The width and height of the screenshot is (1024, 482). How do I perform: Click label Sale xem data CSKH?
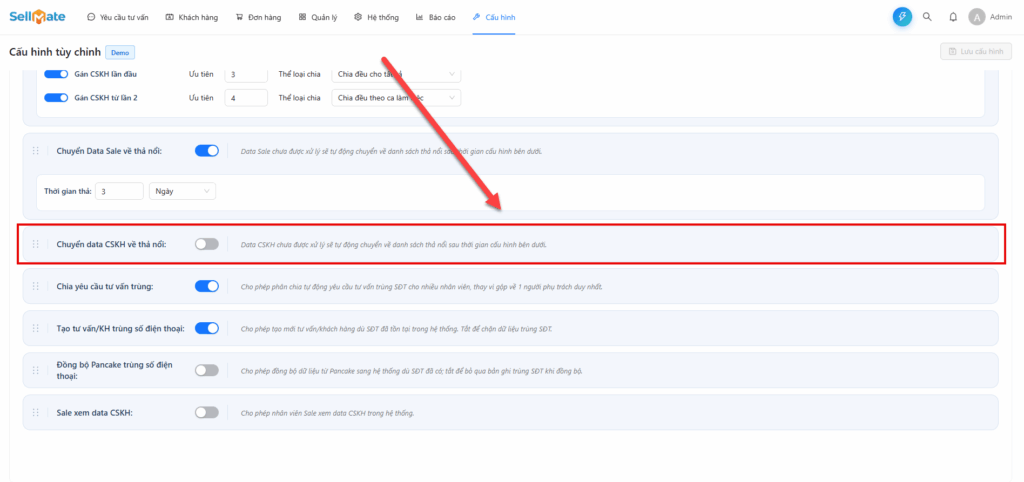point(95,413)
